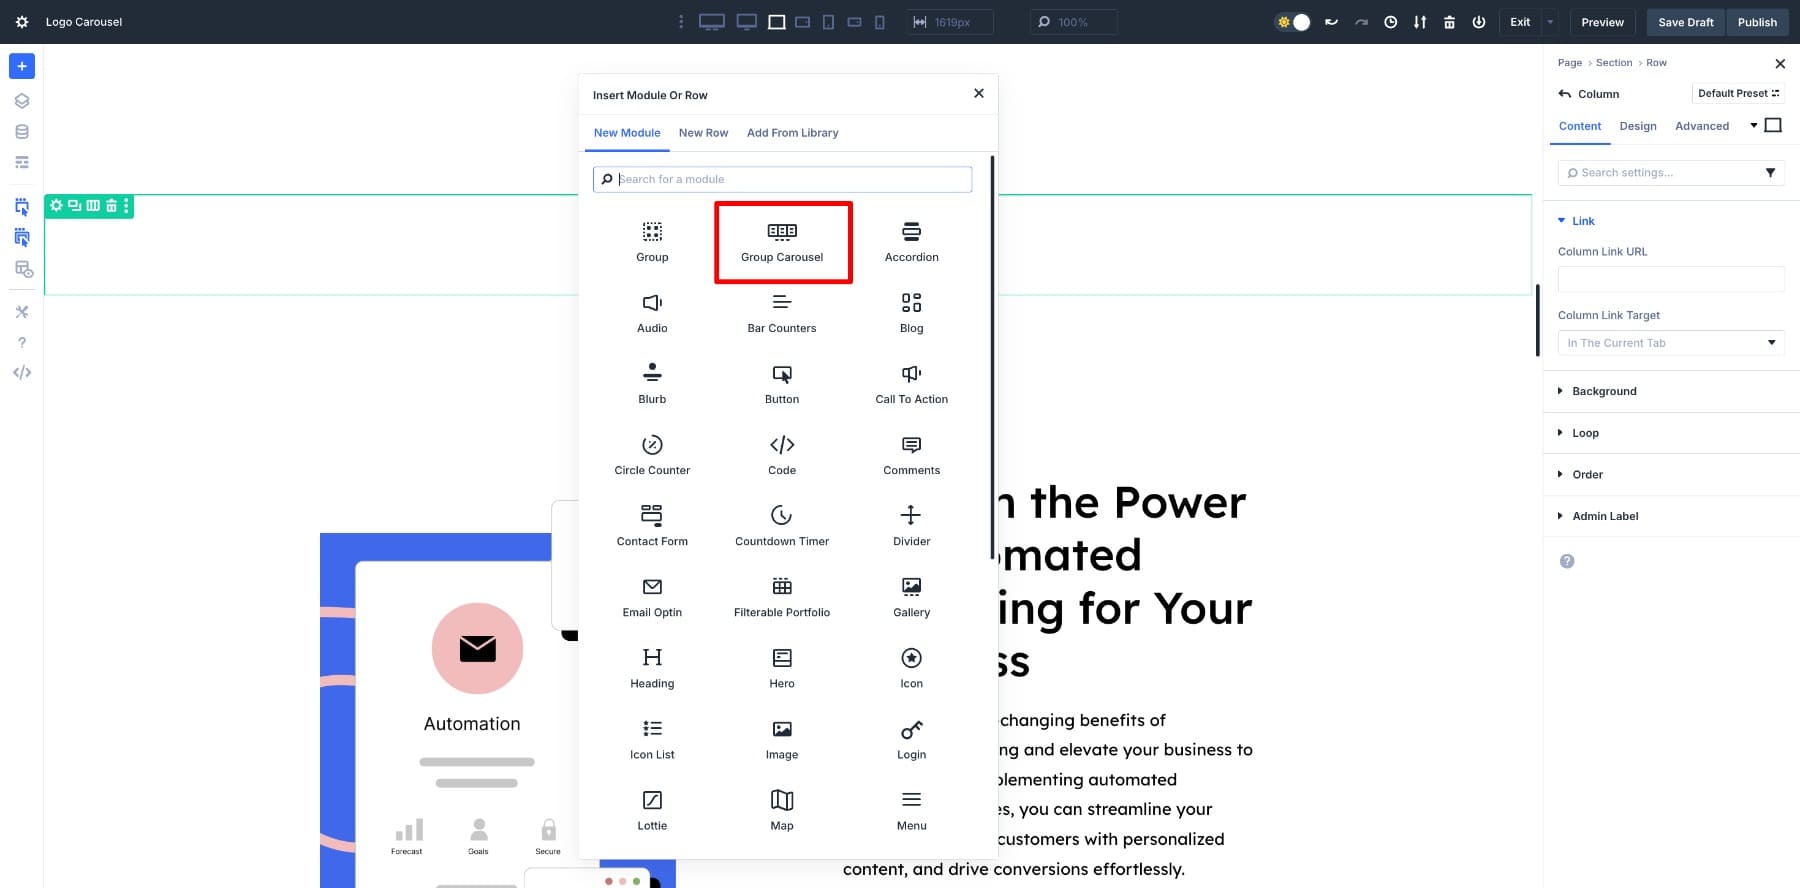
Task: Expand the Background settings section
Action: [x=1603, y=391]
